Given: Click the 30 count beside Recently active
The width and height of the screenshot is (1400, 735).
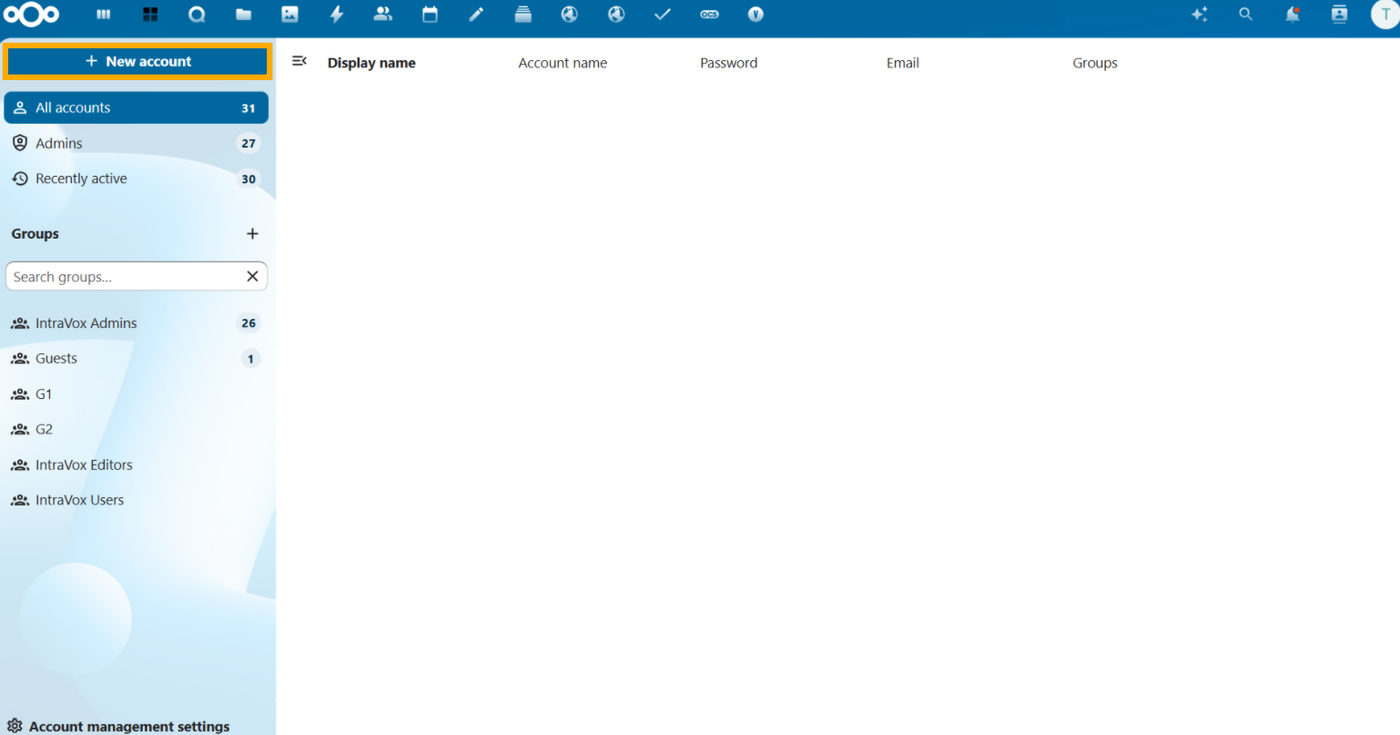Looking at the screenshot, I should [248, 179].
